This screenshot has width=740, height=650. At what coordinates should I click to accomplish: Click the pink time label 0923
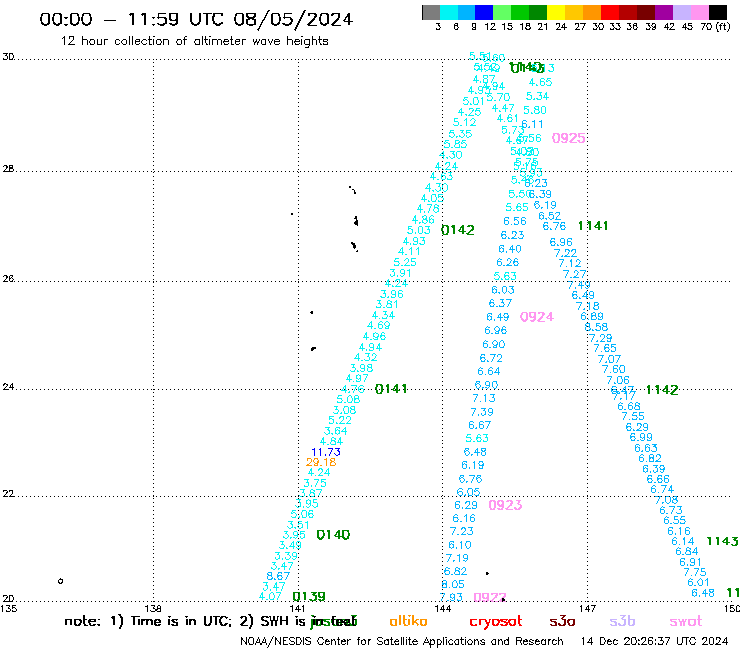(x=505, y=505)
